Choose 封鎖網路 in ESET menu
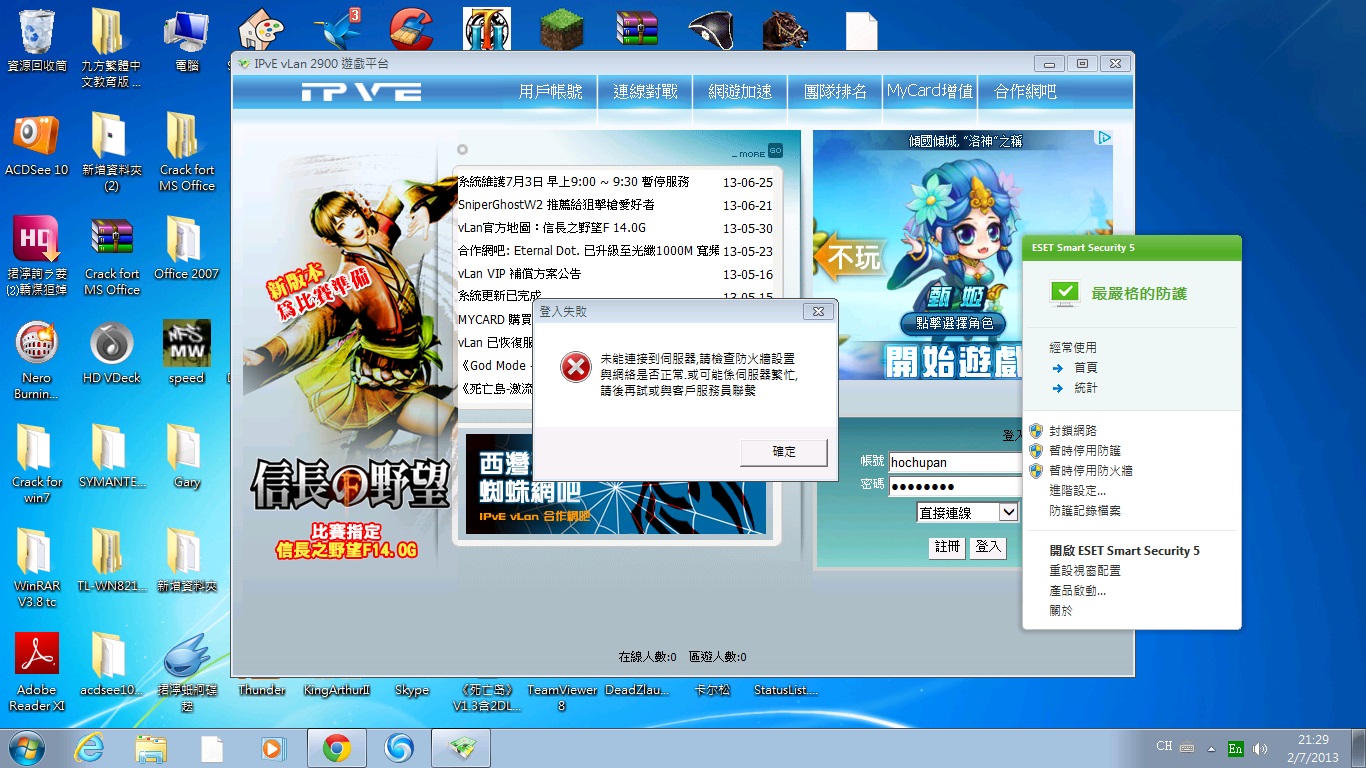The height and width of the screenshot is (768, 1366). [x=1072, y=431]
